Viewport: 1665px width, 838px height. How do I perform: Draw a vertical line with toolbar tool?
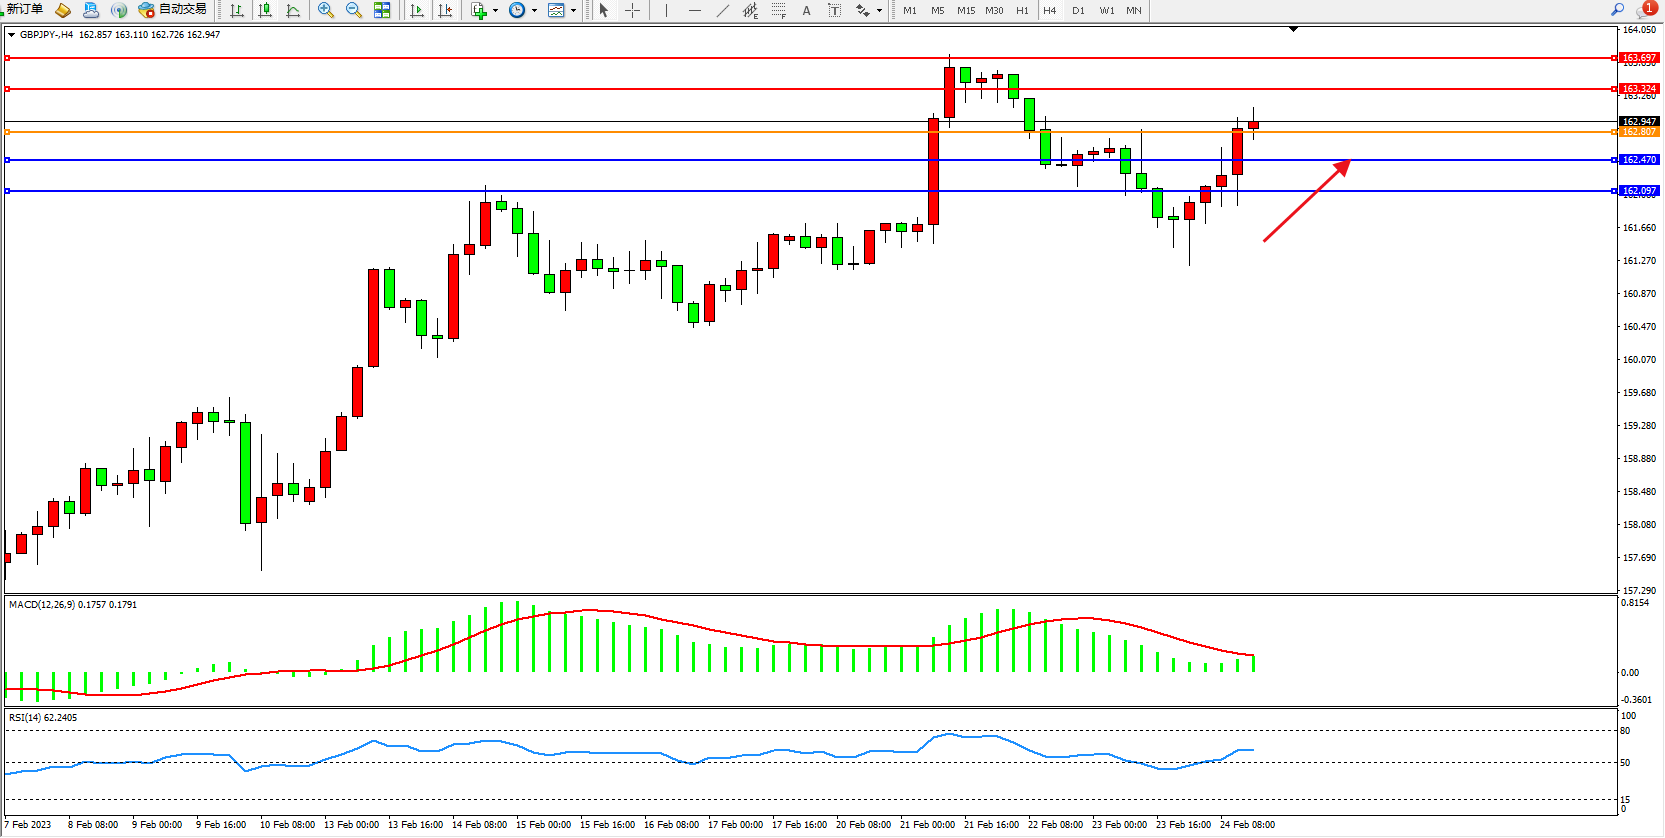pos(666,10)
